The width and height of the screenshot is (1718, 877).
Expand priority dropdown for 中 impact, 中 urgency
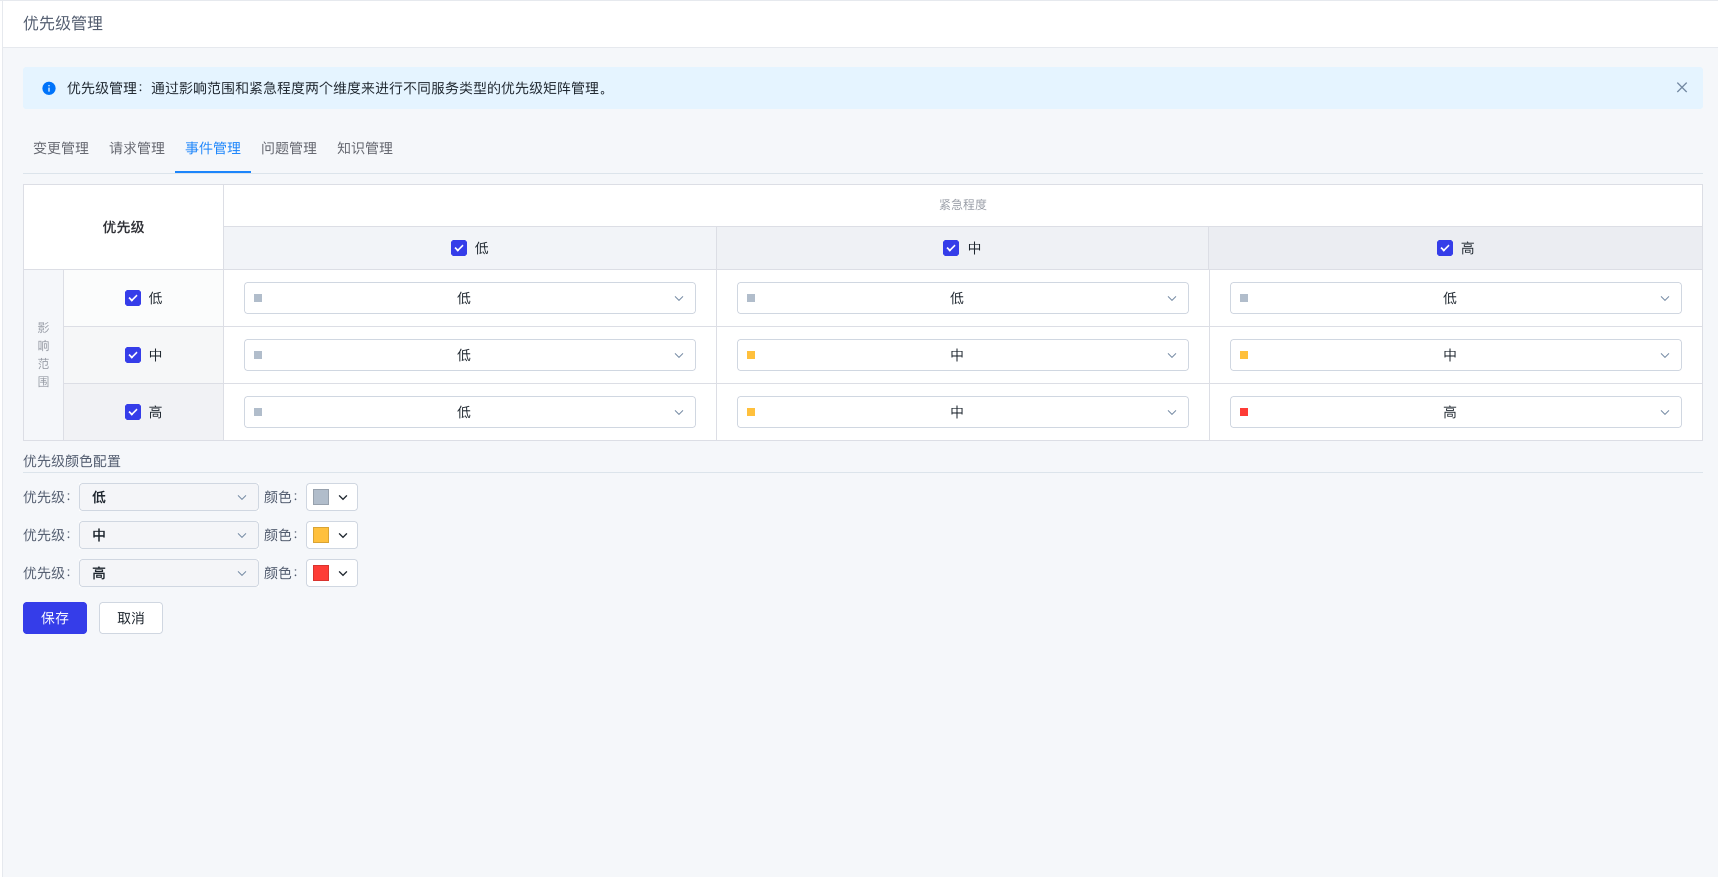point(962,355)
